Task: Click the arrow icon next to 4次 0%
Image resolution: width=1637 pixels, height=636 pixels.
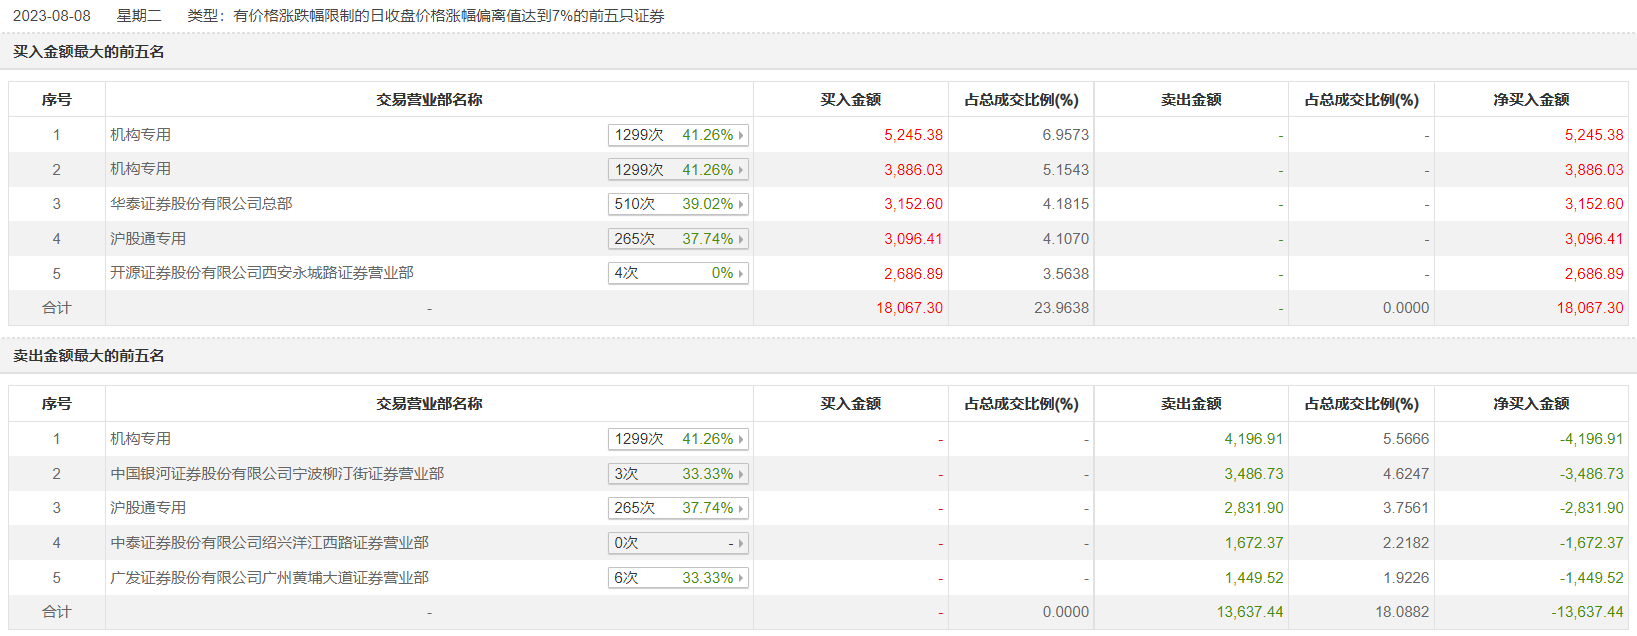Action: pyautogui.click(x=741, y=273)
